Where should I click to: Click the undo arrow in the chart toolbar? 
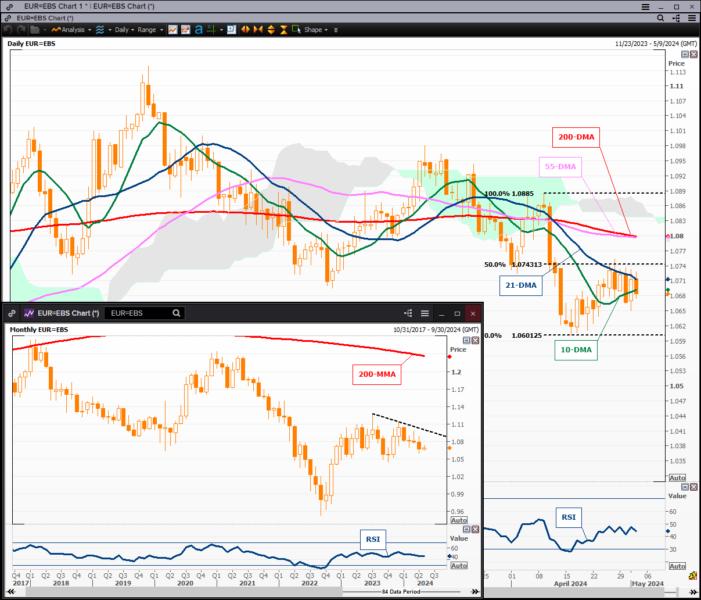tap(8, 30)
